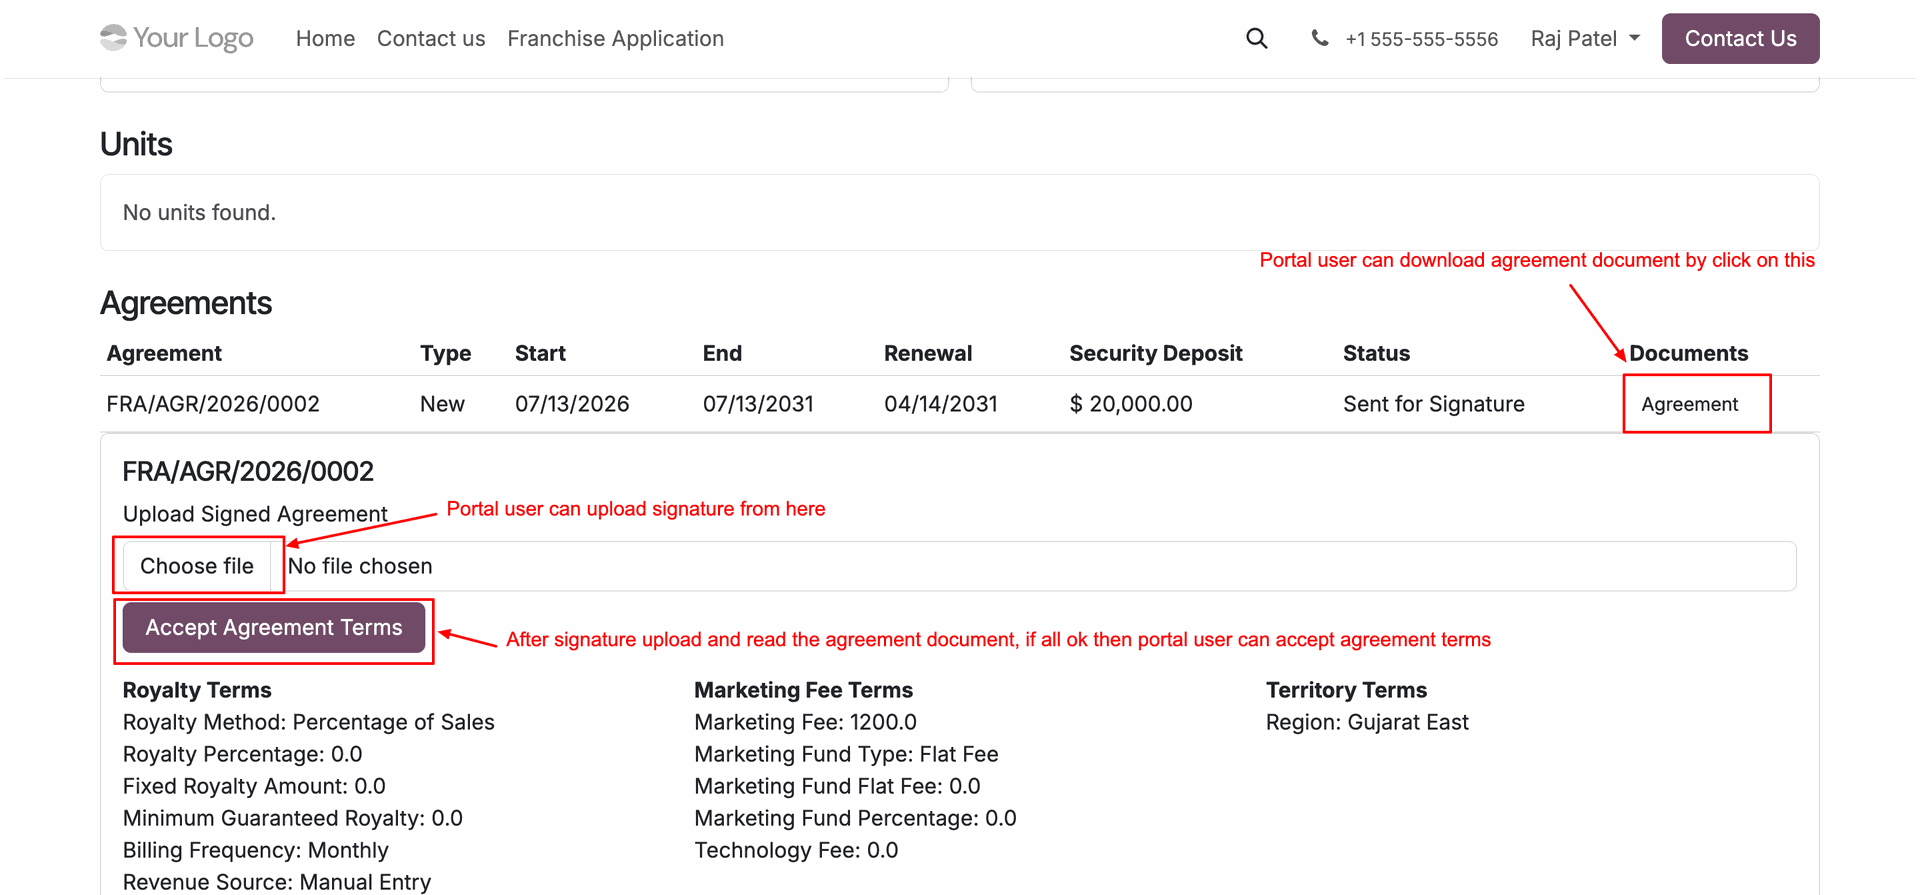The width and height of the screenshot is (1920, 895).
Task: Click the Choose file button
Action: 197,566
